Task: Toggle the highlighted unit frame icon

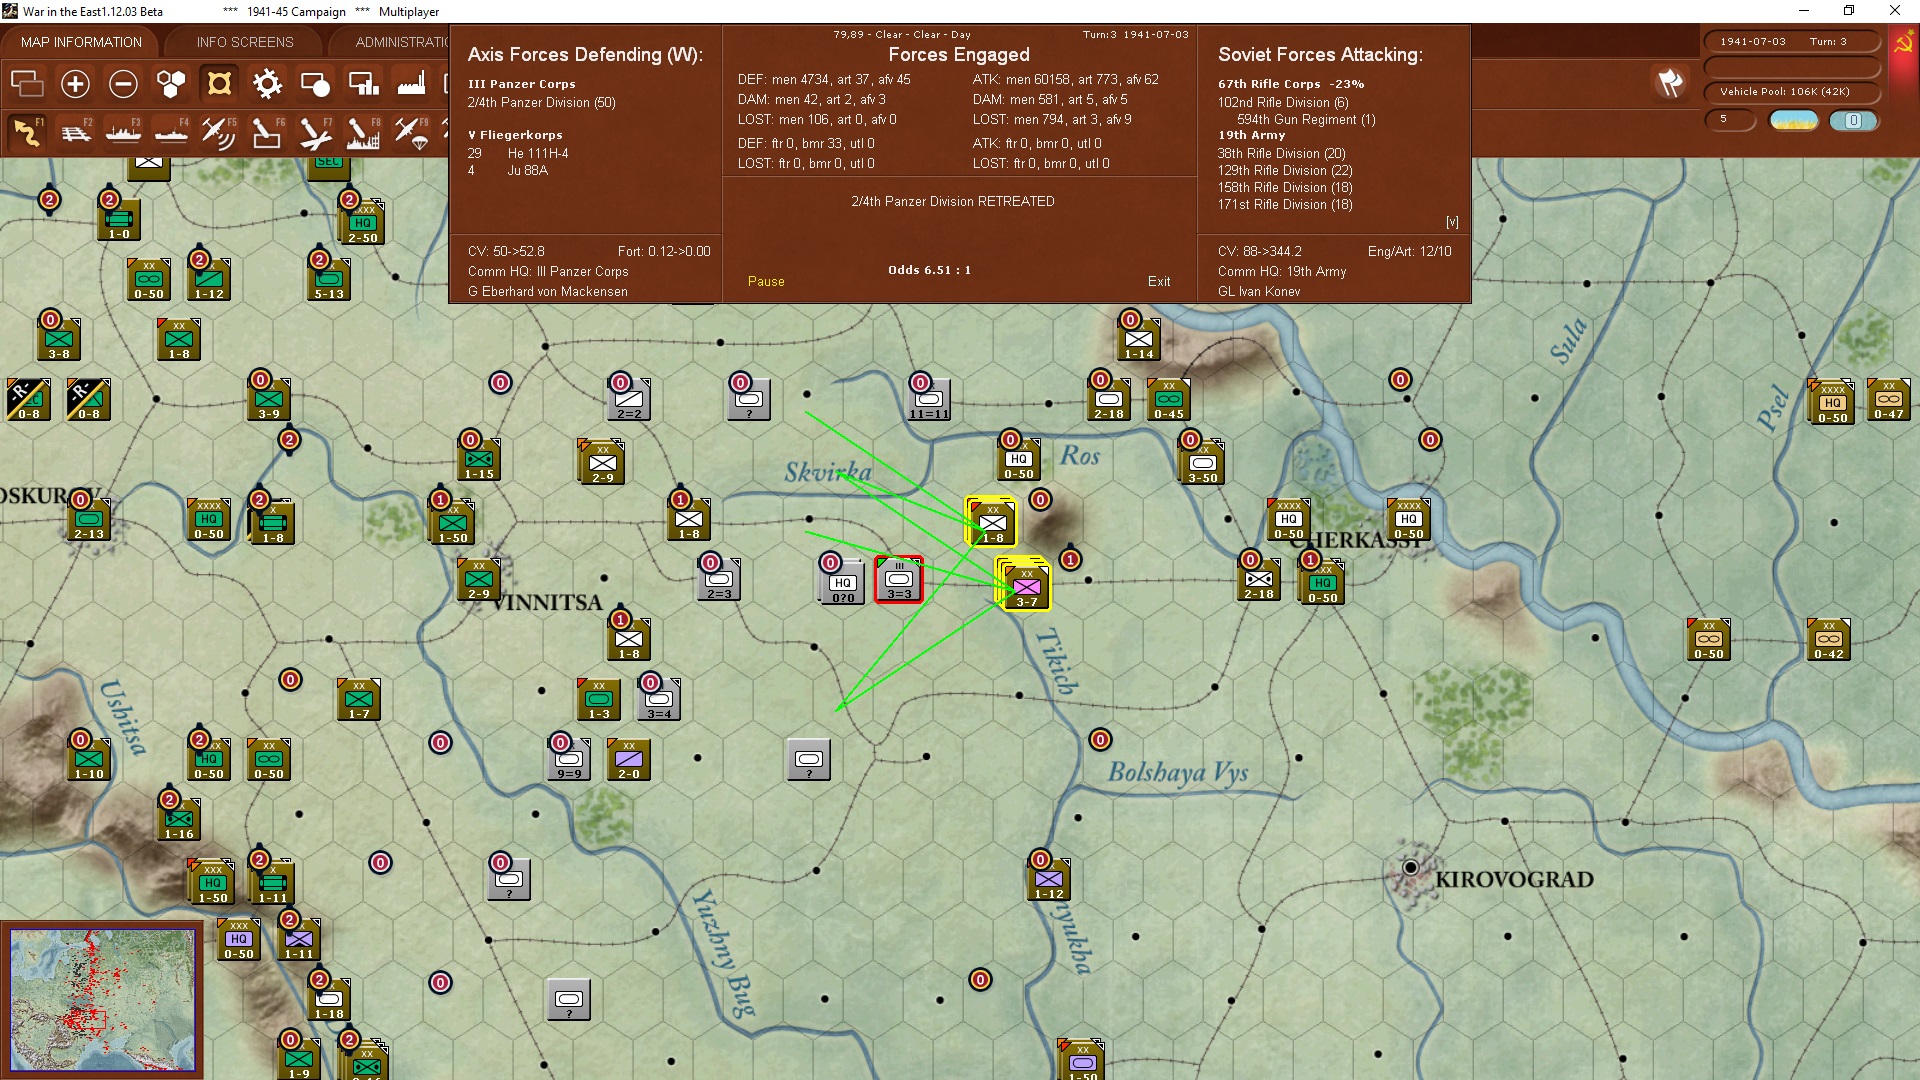Action: click(219, 84)
